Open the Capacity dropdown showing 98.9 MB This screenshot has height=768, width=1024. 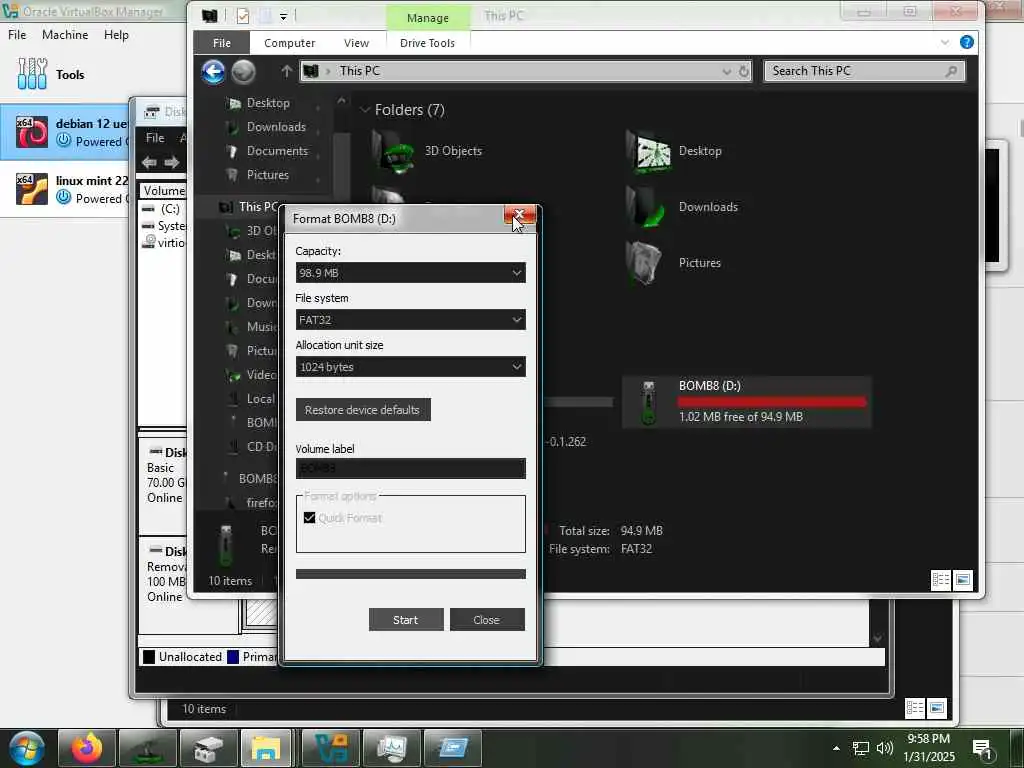pos(410,273)
